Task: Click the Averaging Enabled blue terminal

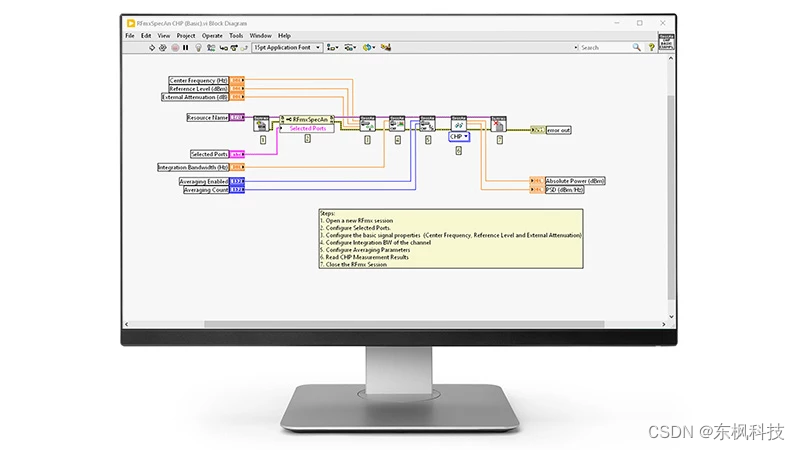Action: [x=237, y=181]
